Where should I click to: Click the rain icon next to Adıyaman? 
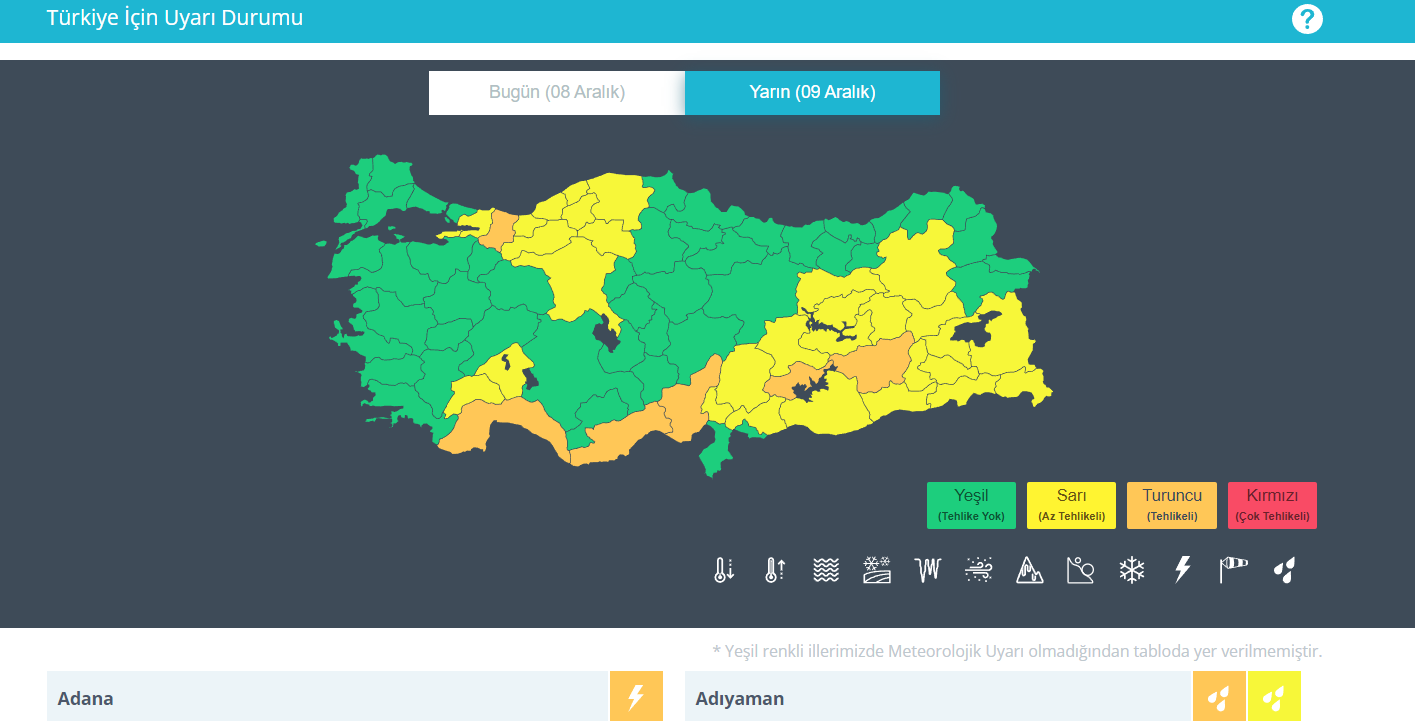click(x=1220, y=696)
